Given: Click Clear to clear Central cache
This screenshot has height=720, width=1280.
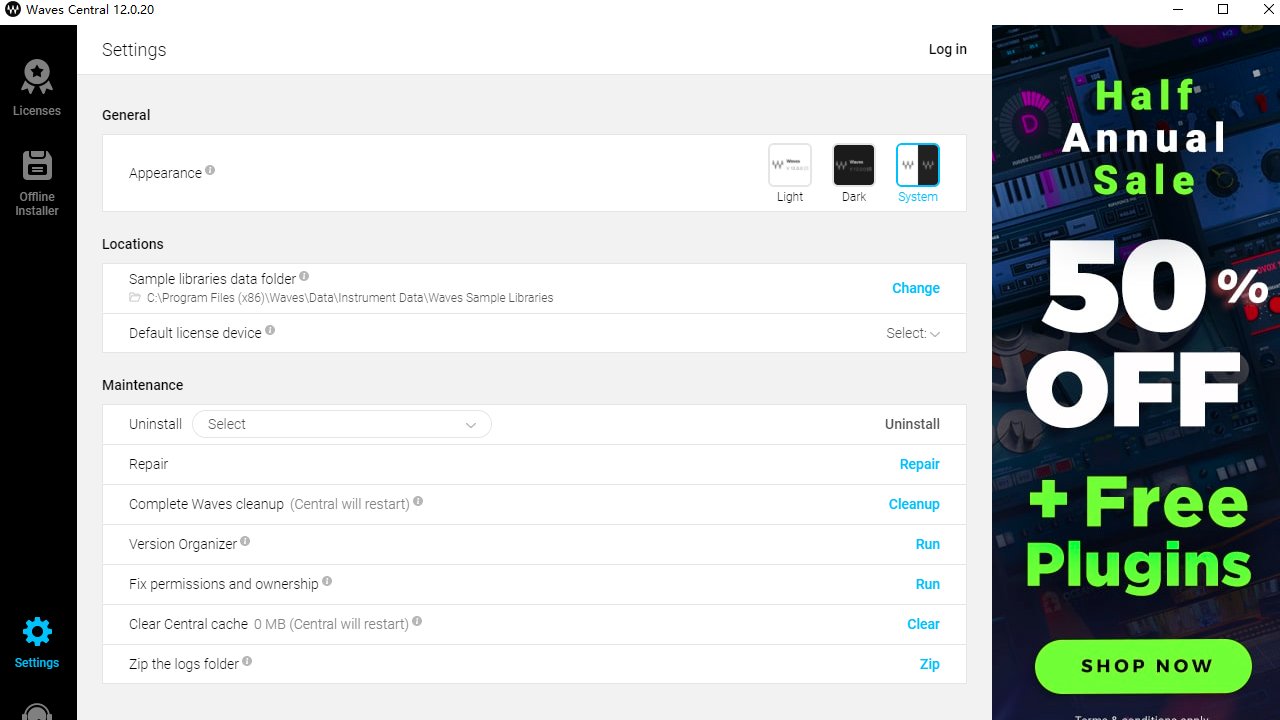Looking at the screenshot, I should (923, 624).
